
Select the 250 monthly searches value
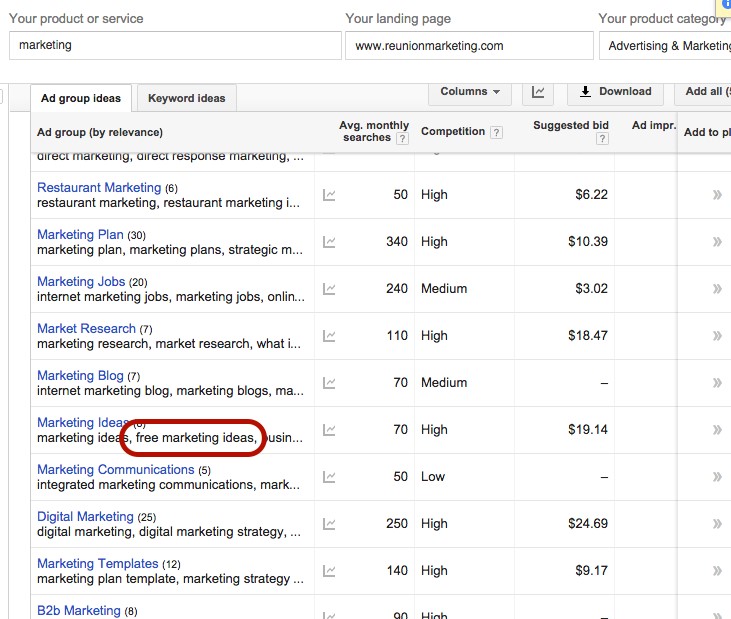pyautogui.click(x=397, y=524)
